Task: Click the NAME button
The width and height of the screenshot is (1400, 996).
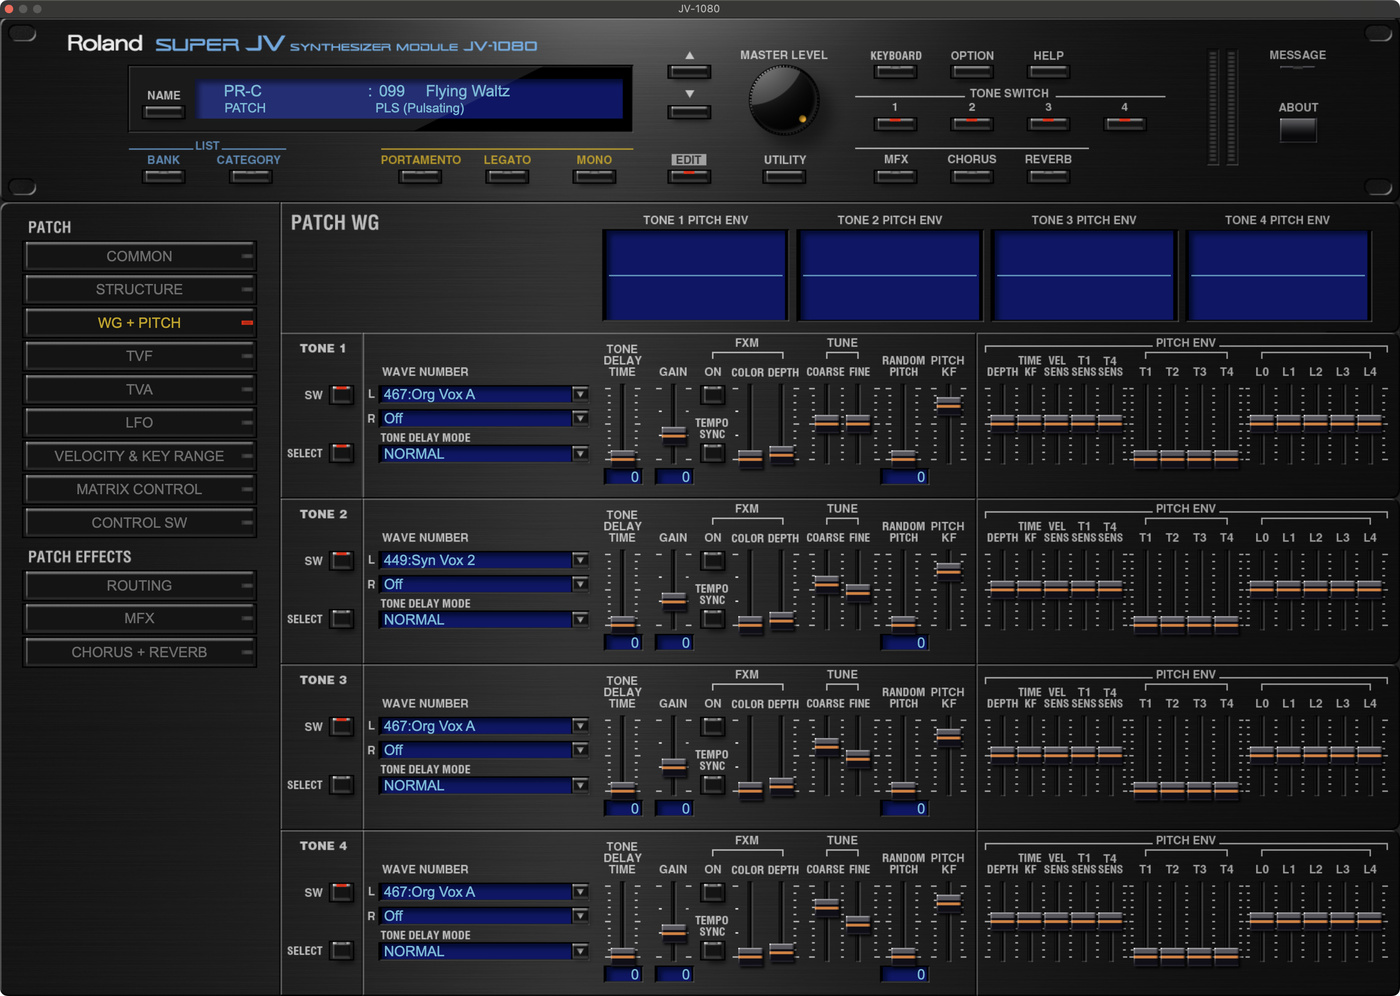Action: pyautogui.click(x=164, y=111)
